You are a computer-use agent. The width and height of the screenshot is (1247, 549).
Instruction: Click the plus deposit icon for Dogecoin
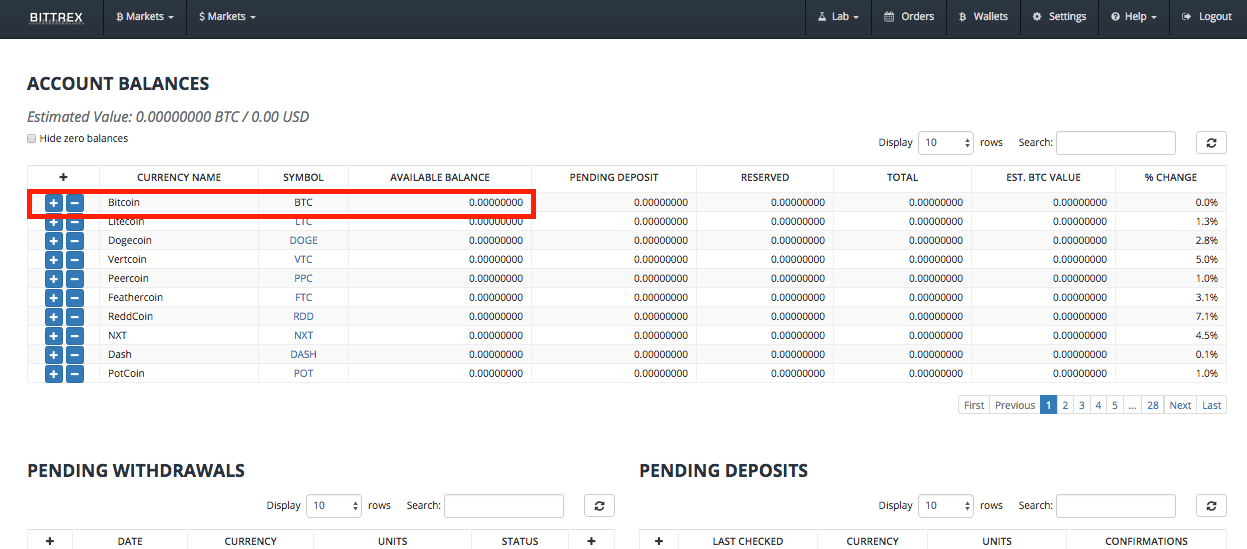(54, 241)
